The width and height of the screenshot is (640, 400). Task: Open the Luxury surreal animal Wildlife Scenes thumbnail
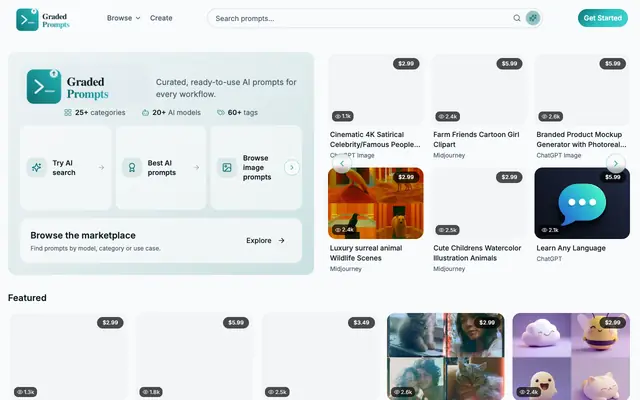click(x=376, y=203)
